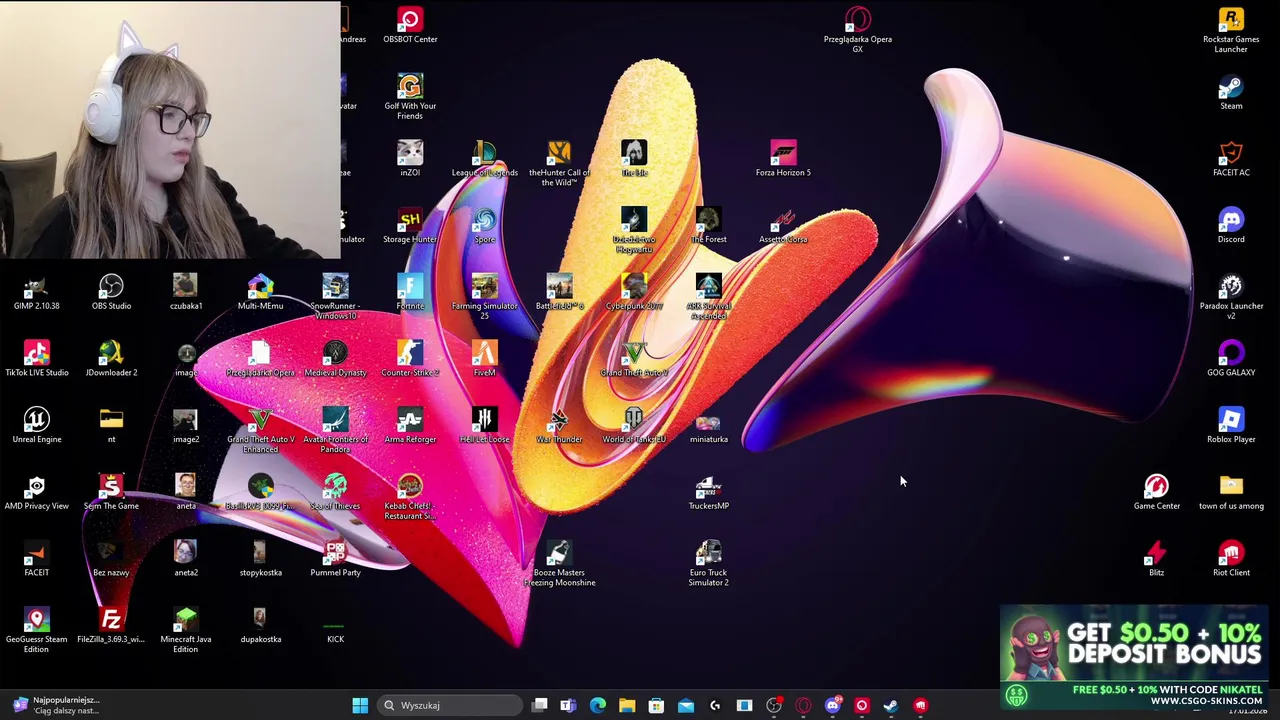Open the GIMP 2.10.38 shortcut
Image resolution: width=1280 pixels, height=720 pixels.
(37, 293)
